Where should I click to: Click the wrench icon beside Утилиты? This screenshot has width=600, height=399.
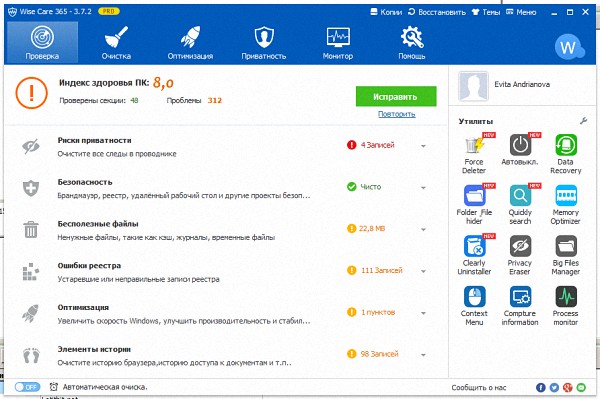point(583,121)
